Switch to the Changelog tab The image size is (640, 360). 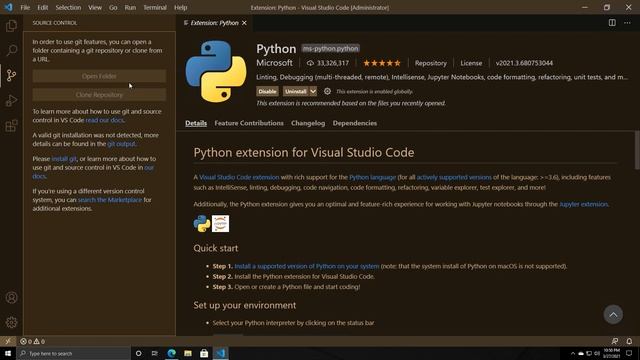[x=308, y=123]
